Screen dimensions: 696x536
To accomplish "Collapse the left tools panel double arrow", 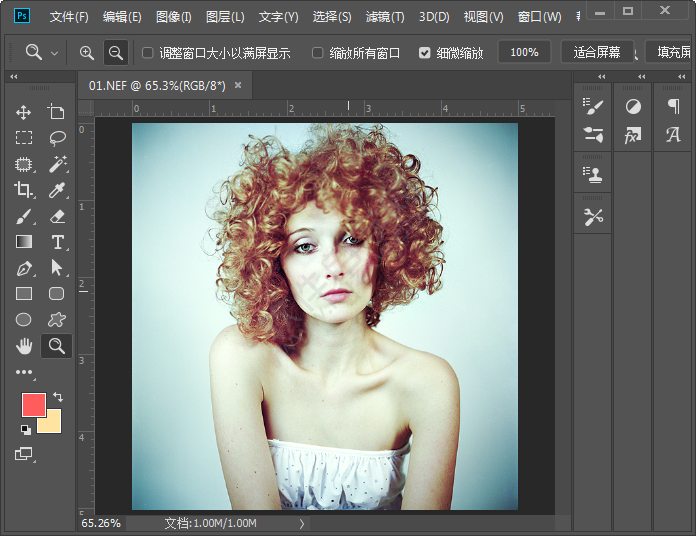I will [x=14, y=77].
